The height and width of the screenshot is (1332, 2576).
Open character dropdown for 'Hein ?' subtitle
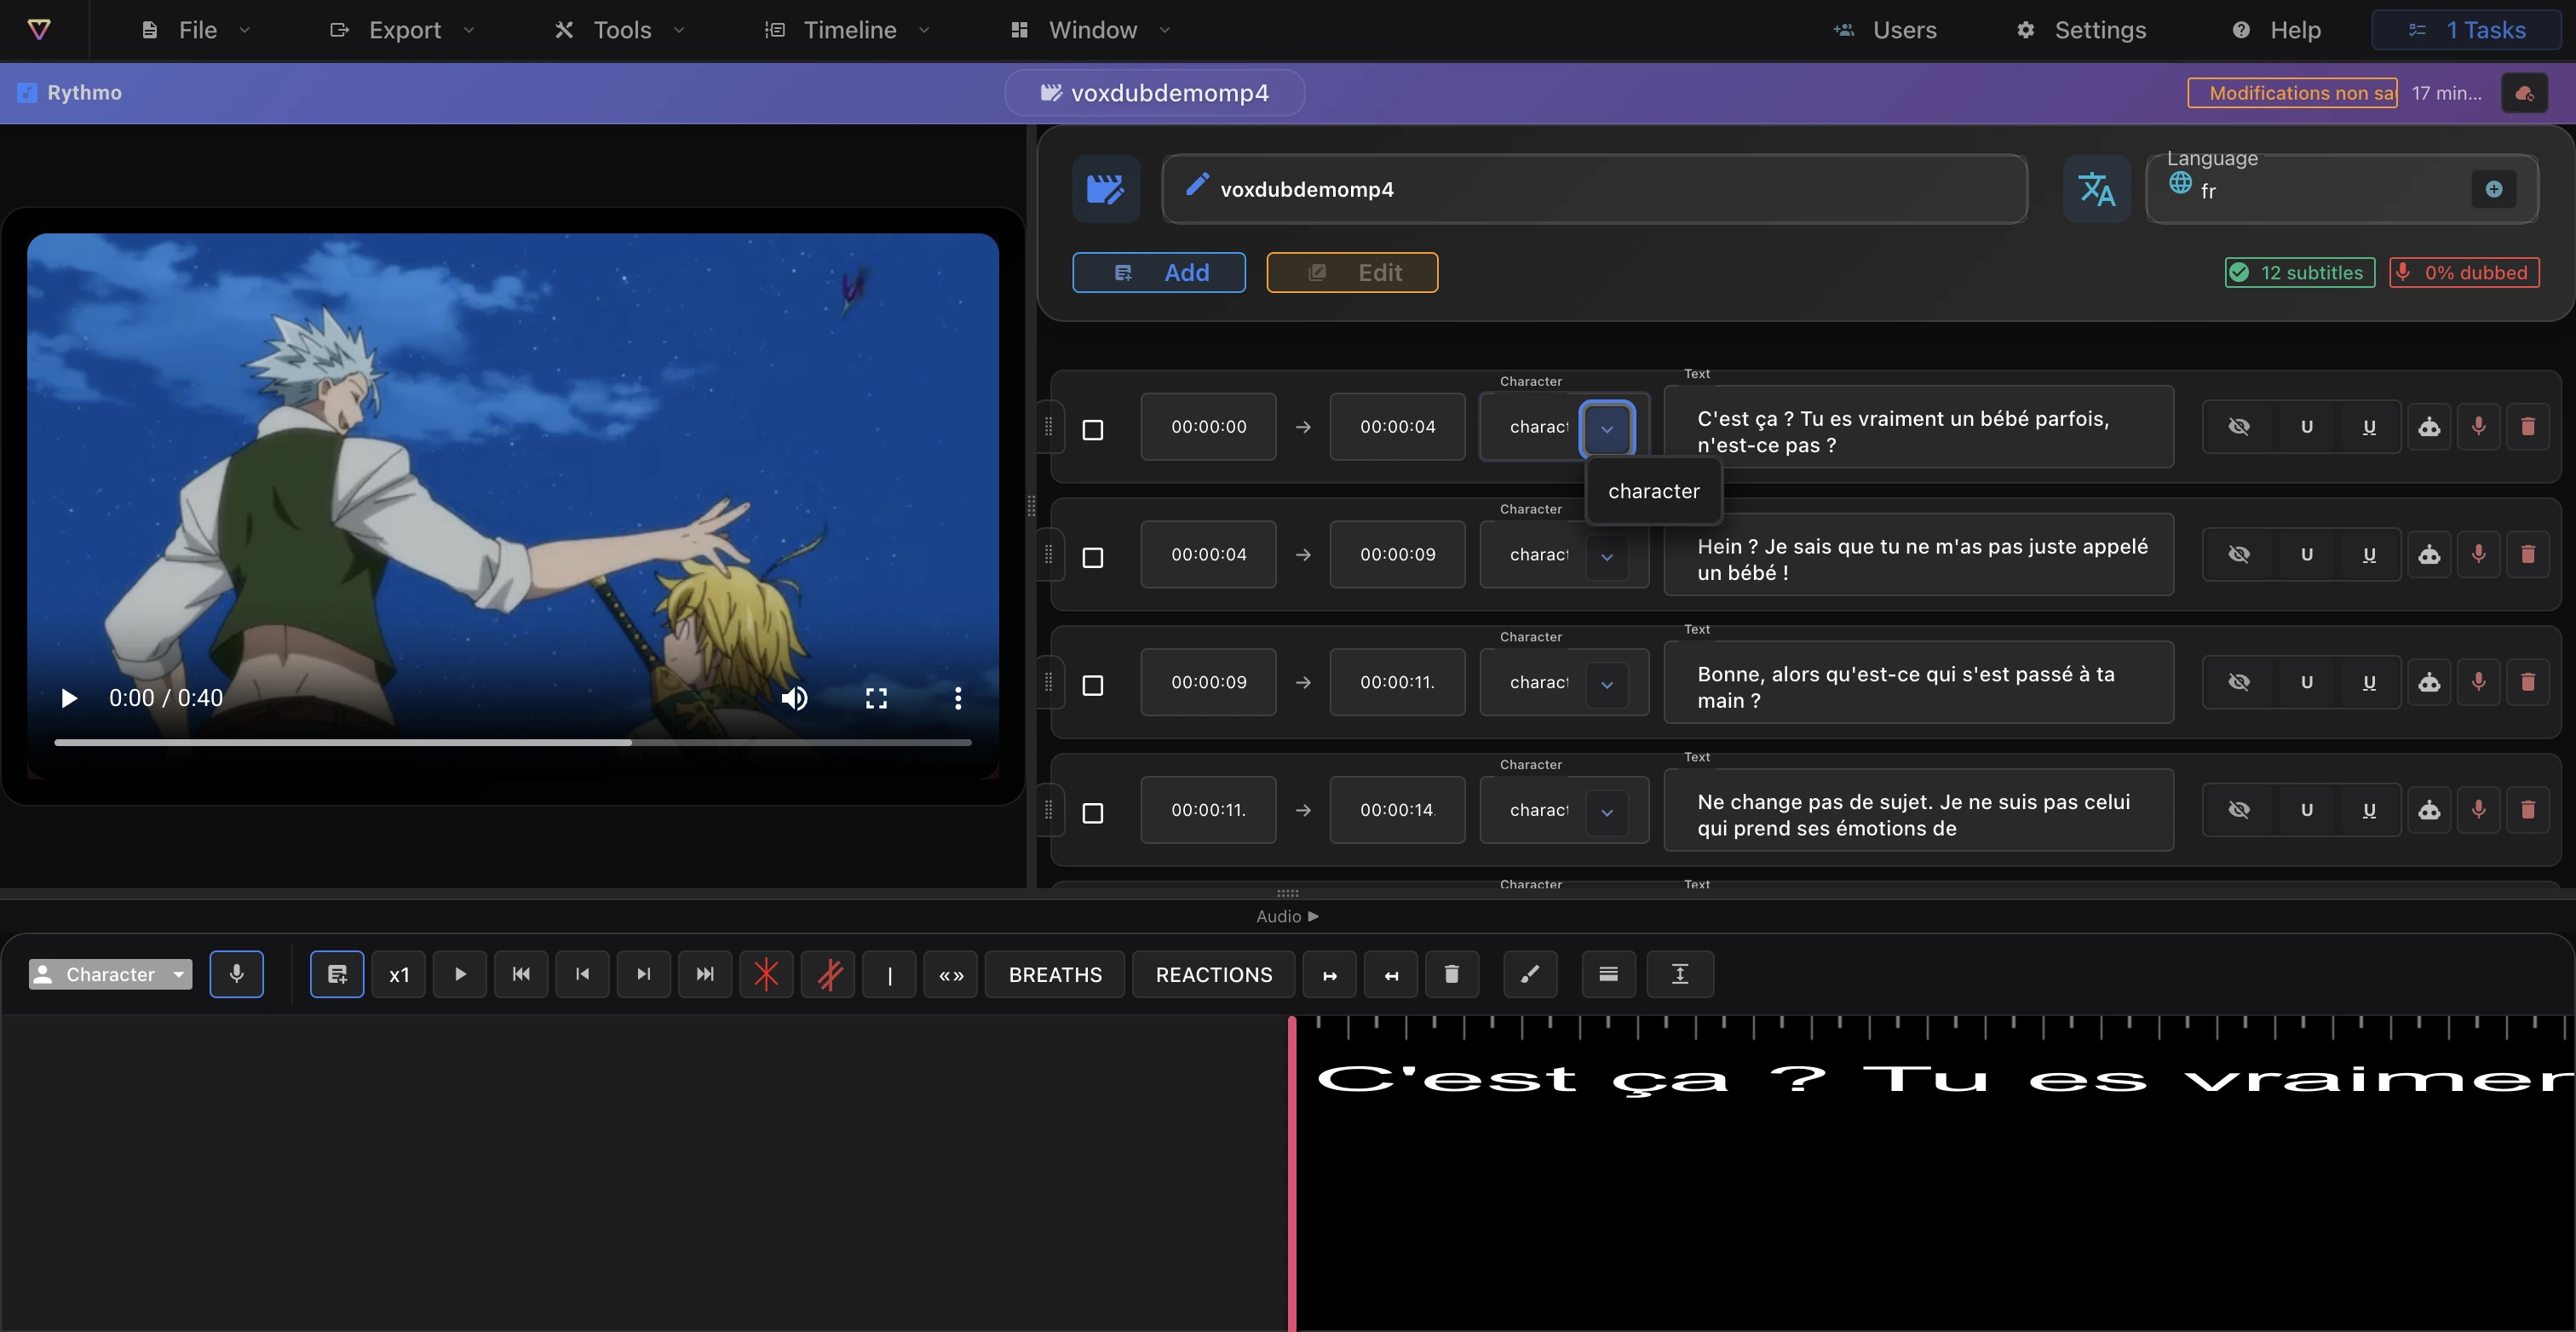1607,556
